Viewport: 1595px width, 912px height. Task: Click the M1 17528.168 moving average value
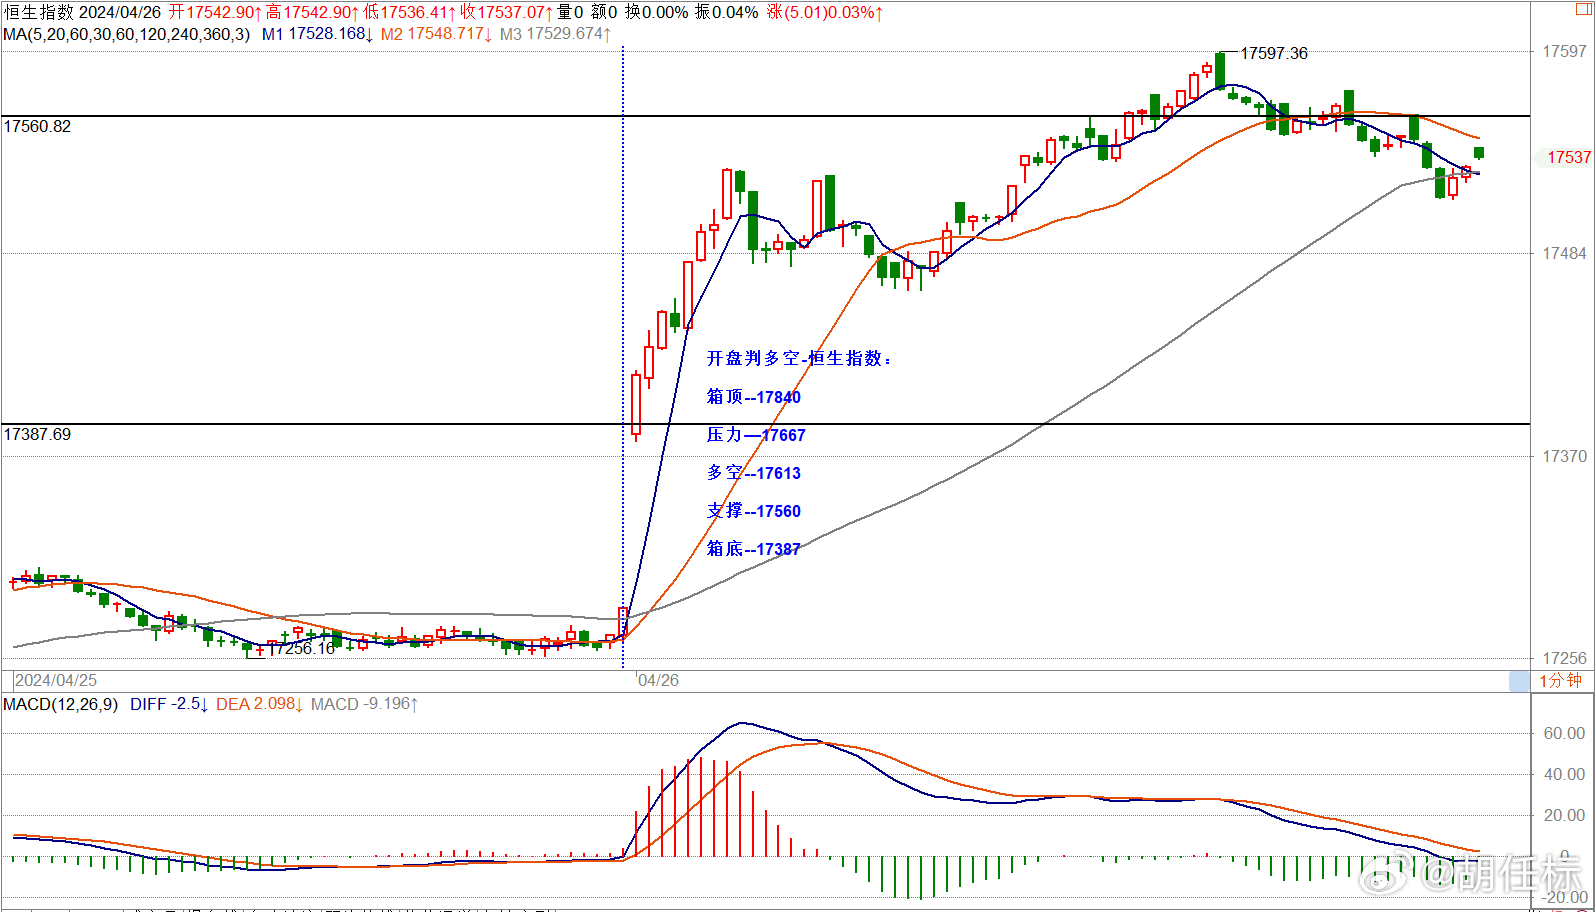point(318,34)
